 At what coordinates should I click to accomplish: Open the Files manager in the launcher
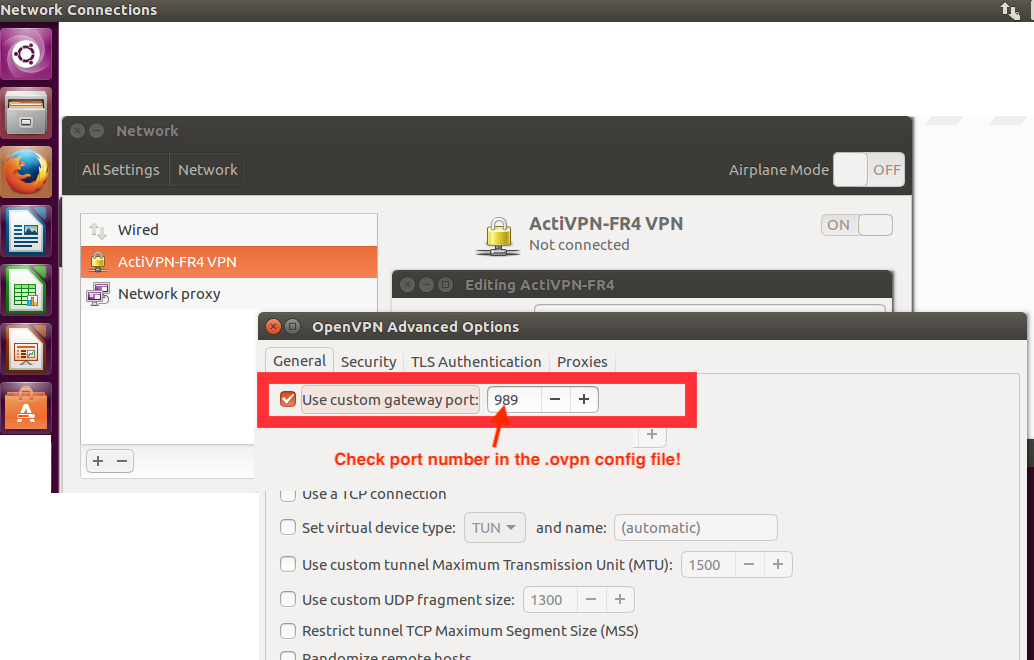(x=26, y=113)
